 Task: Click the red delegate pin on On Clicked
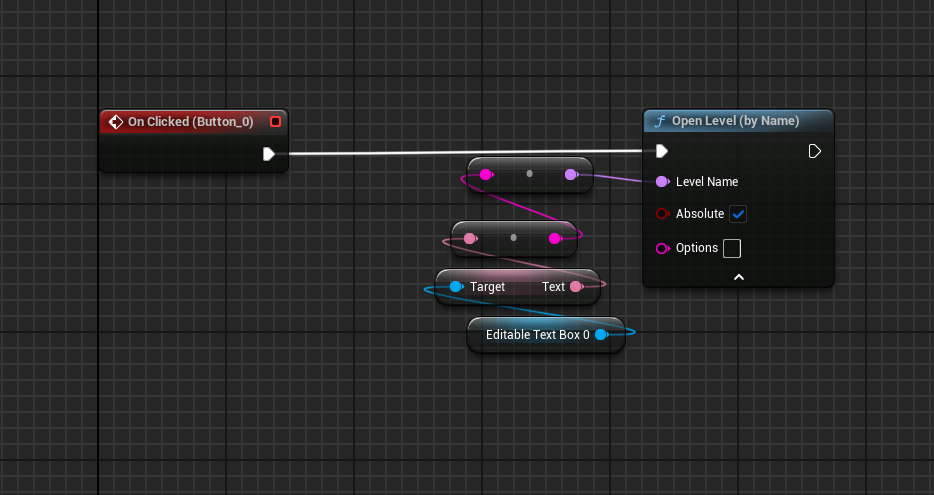tap(276, 122)
